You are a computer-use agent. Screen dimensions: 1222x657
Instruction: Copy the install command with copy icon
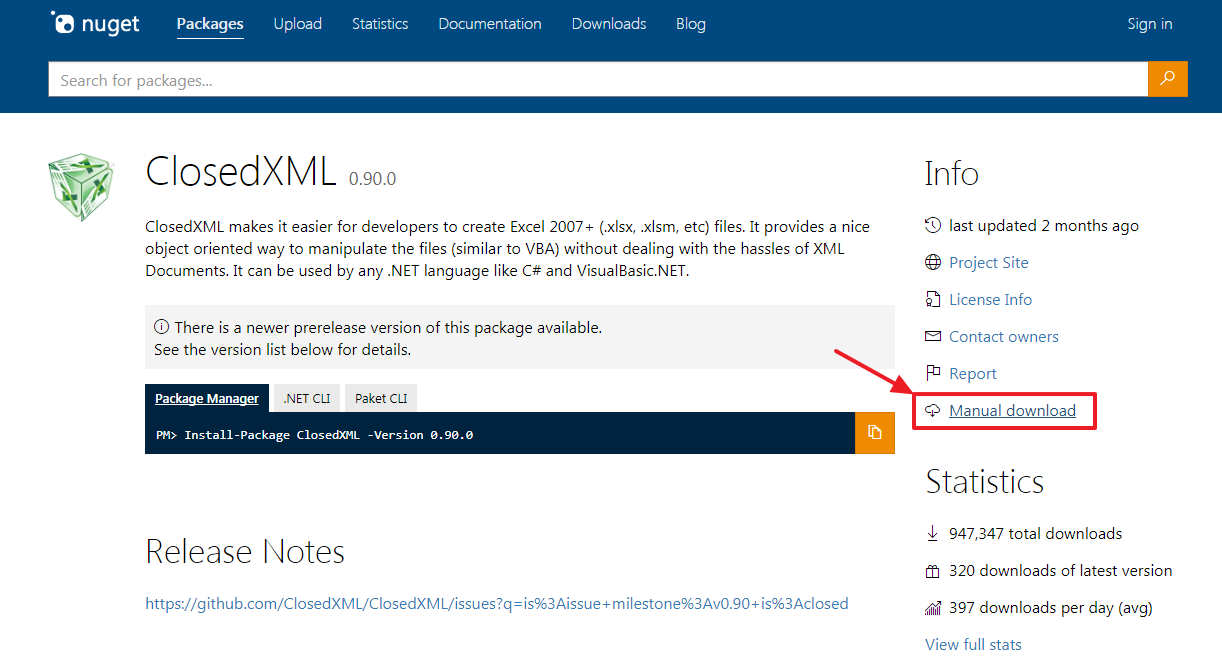point(874,433)
